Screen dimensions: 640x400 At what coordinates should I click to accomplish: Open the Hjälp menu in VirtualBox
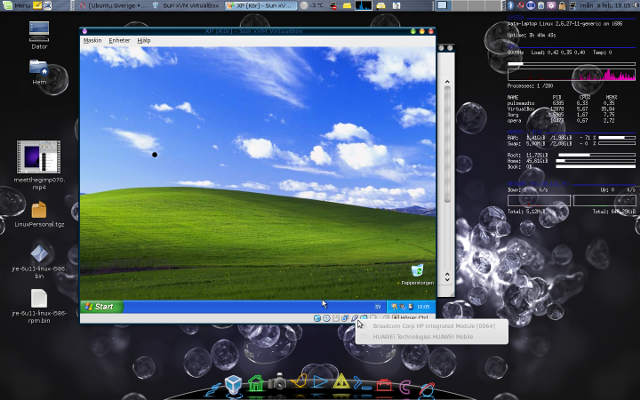point(144,40)
